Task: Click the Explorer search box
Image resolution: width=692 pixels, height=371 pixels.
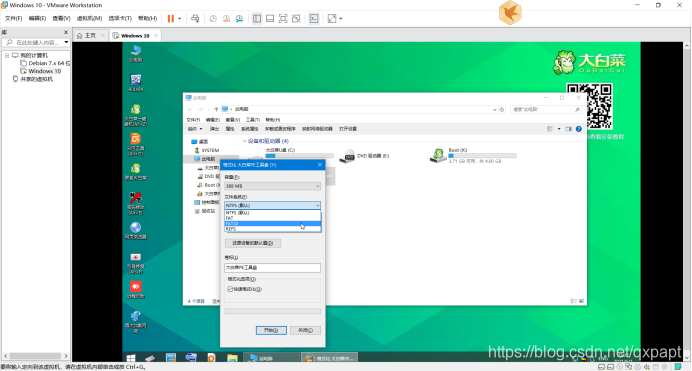Action: click(x=545, y=109)
